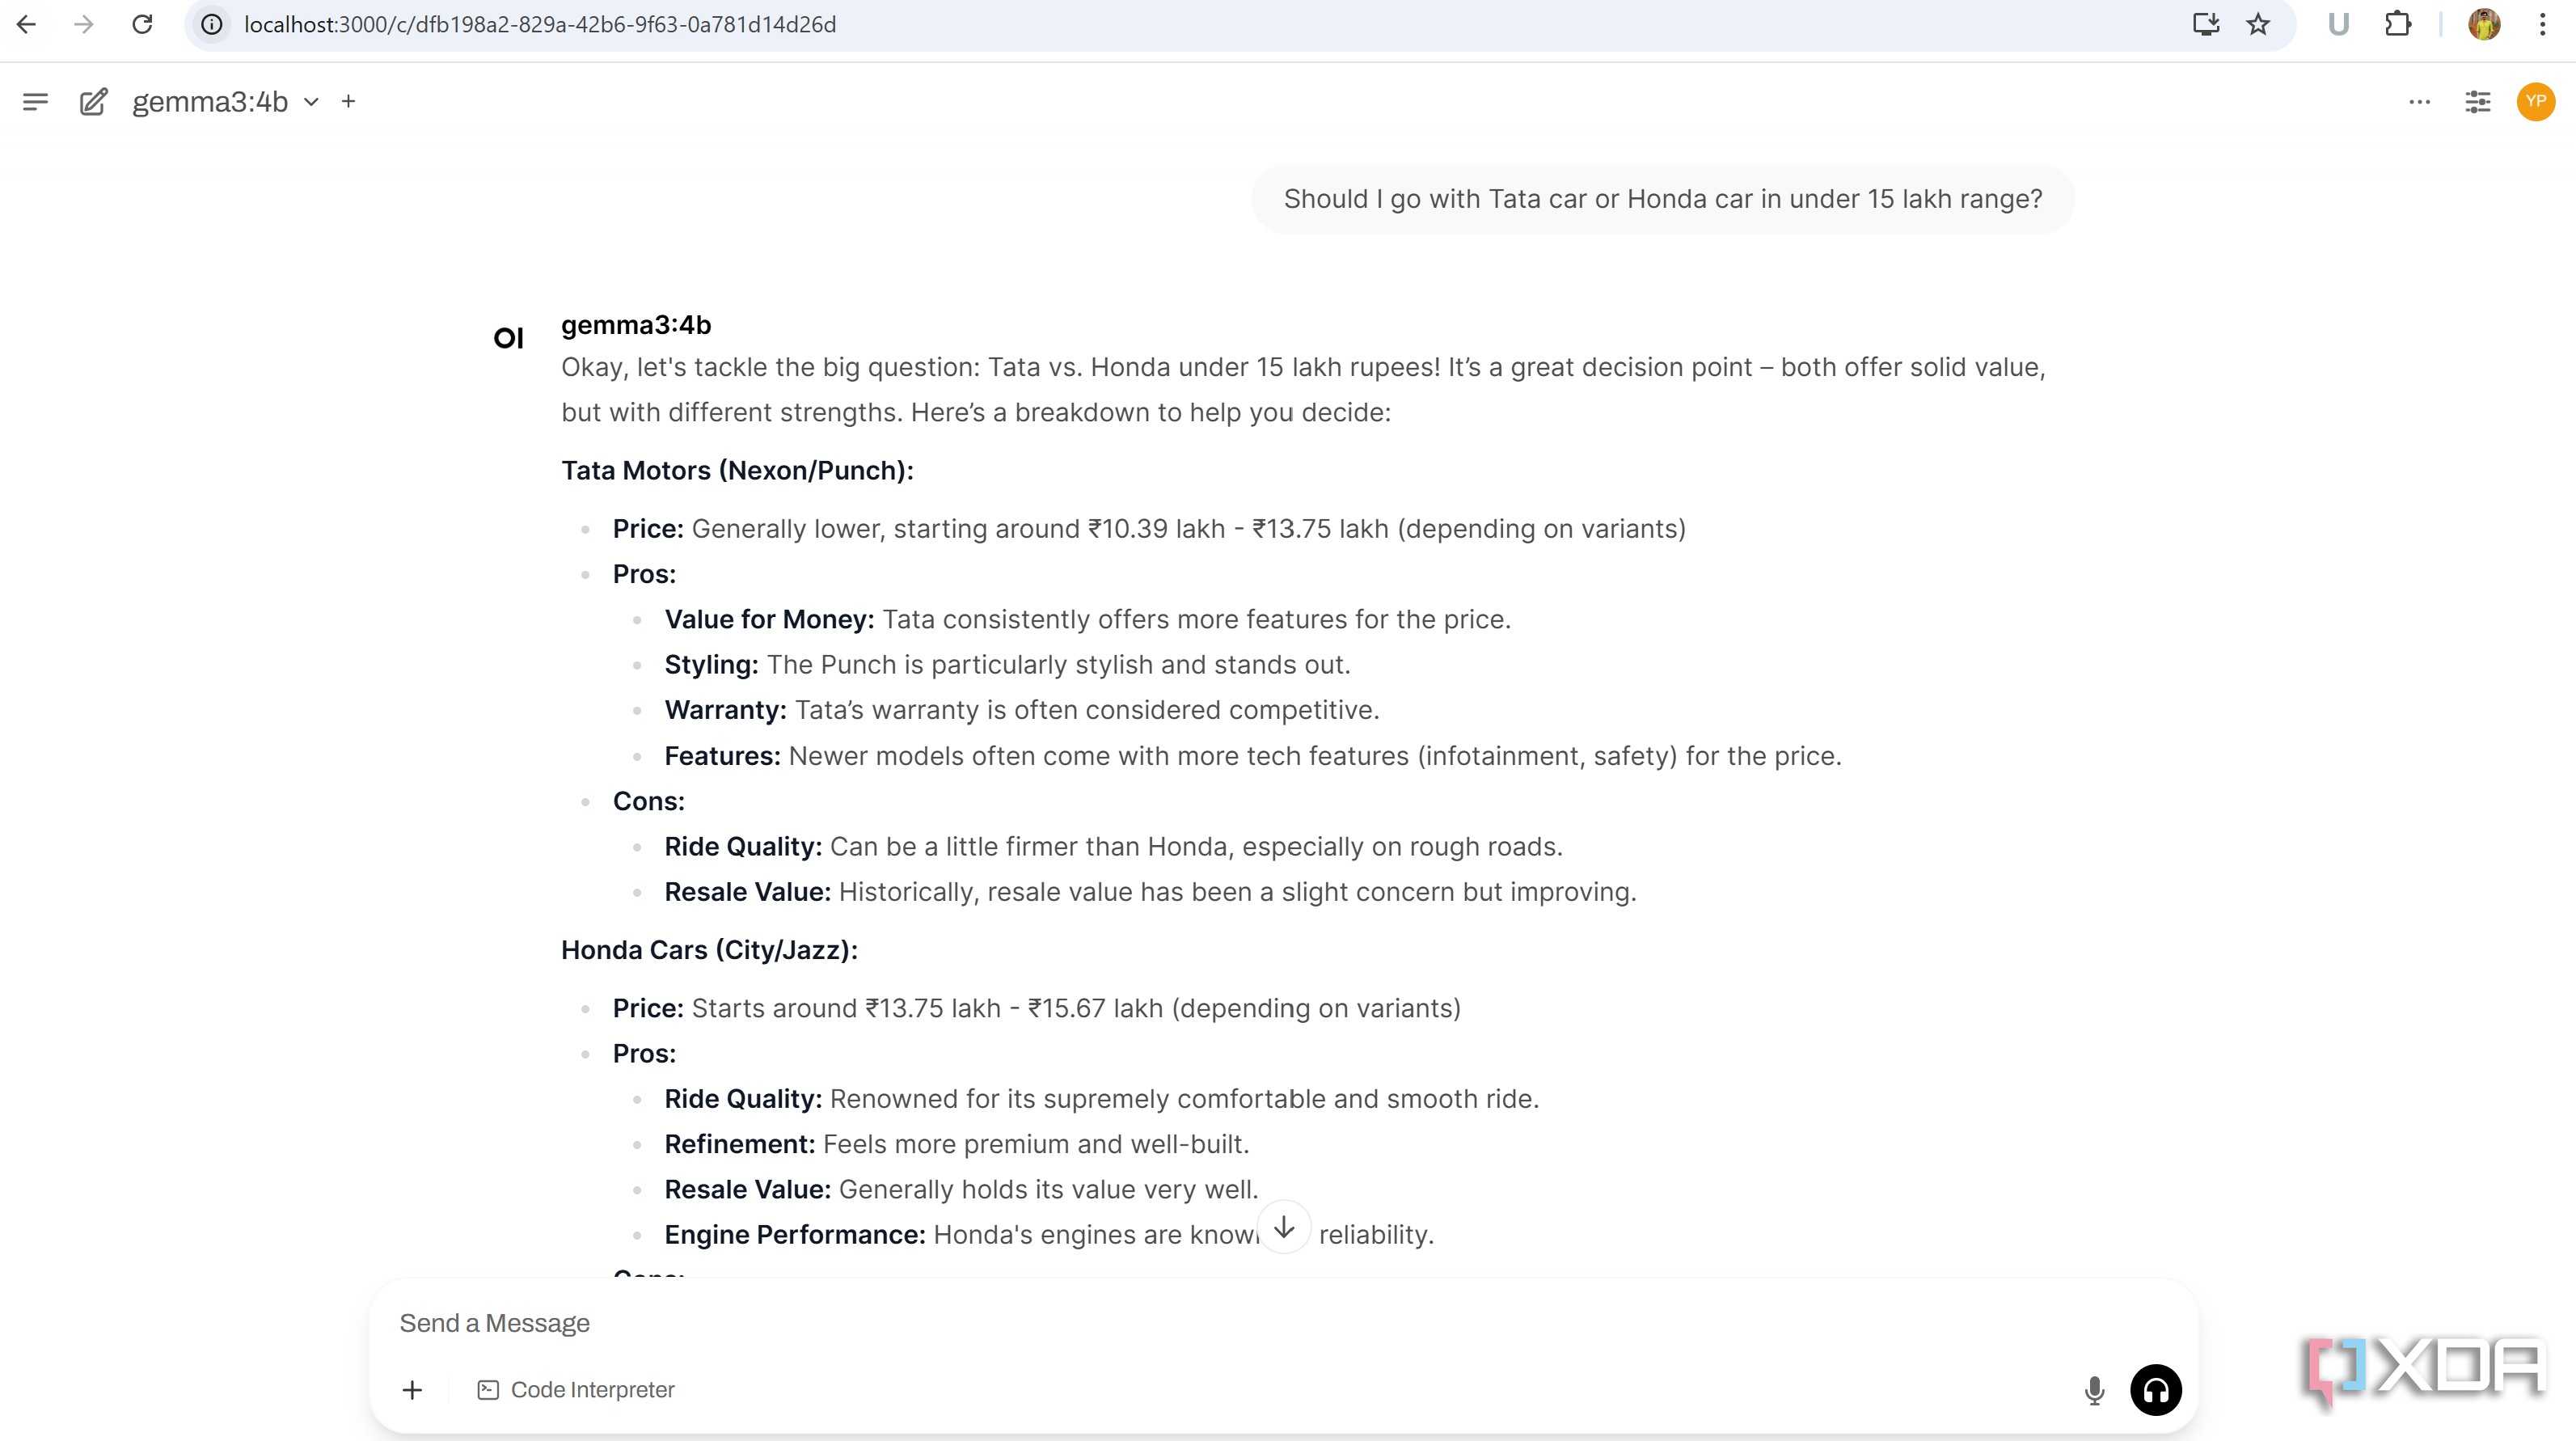Open the gemma3:4b model selector dropdown
2576x1441 pixels.
click(225, 101)
